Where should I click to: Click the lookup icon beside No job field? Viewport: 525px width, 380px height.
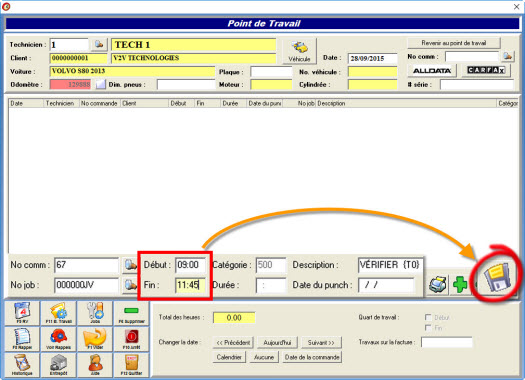pyautogui.click(x=130, y=285)
